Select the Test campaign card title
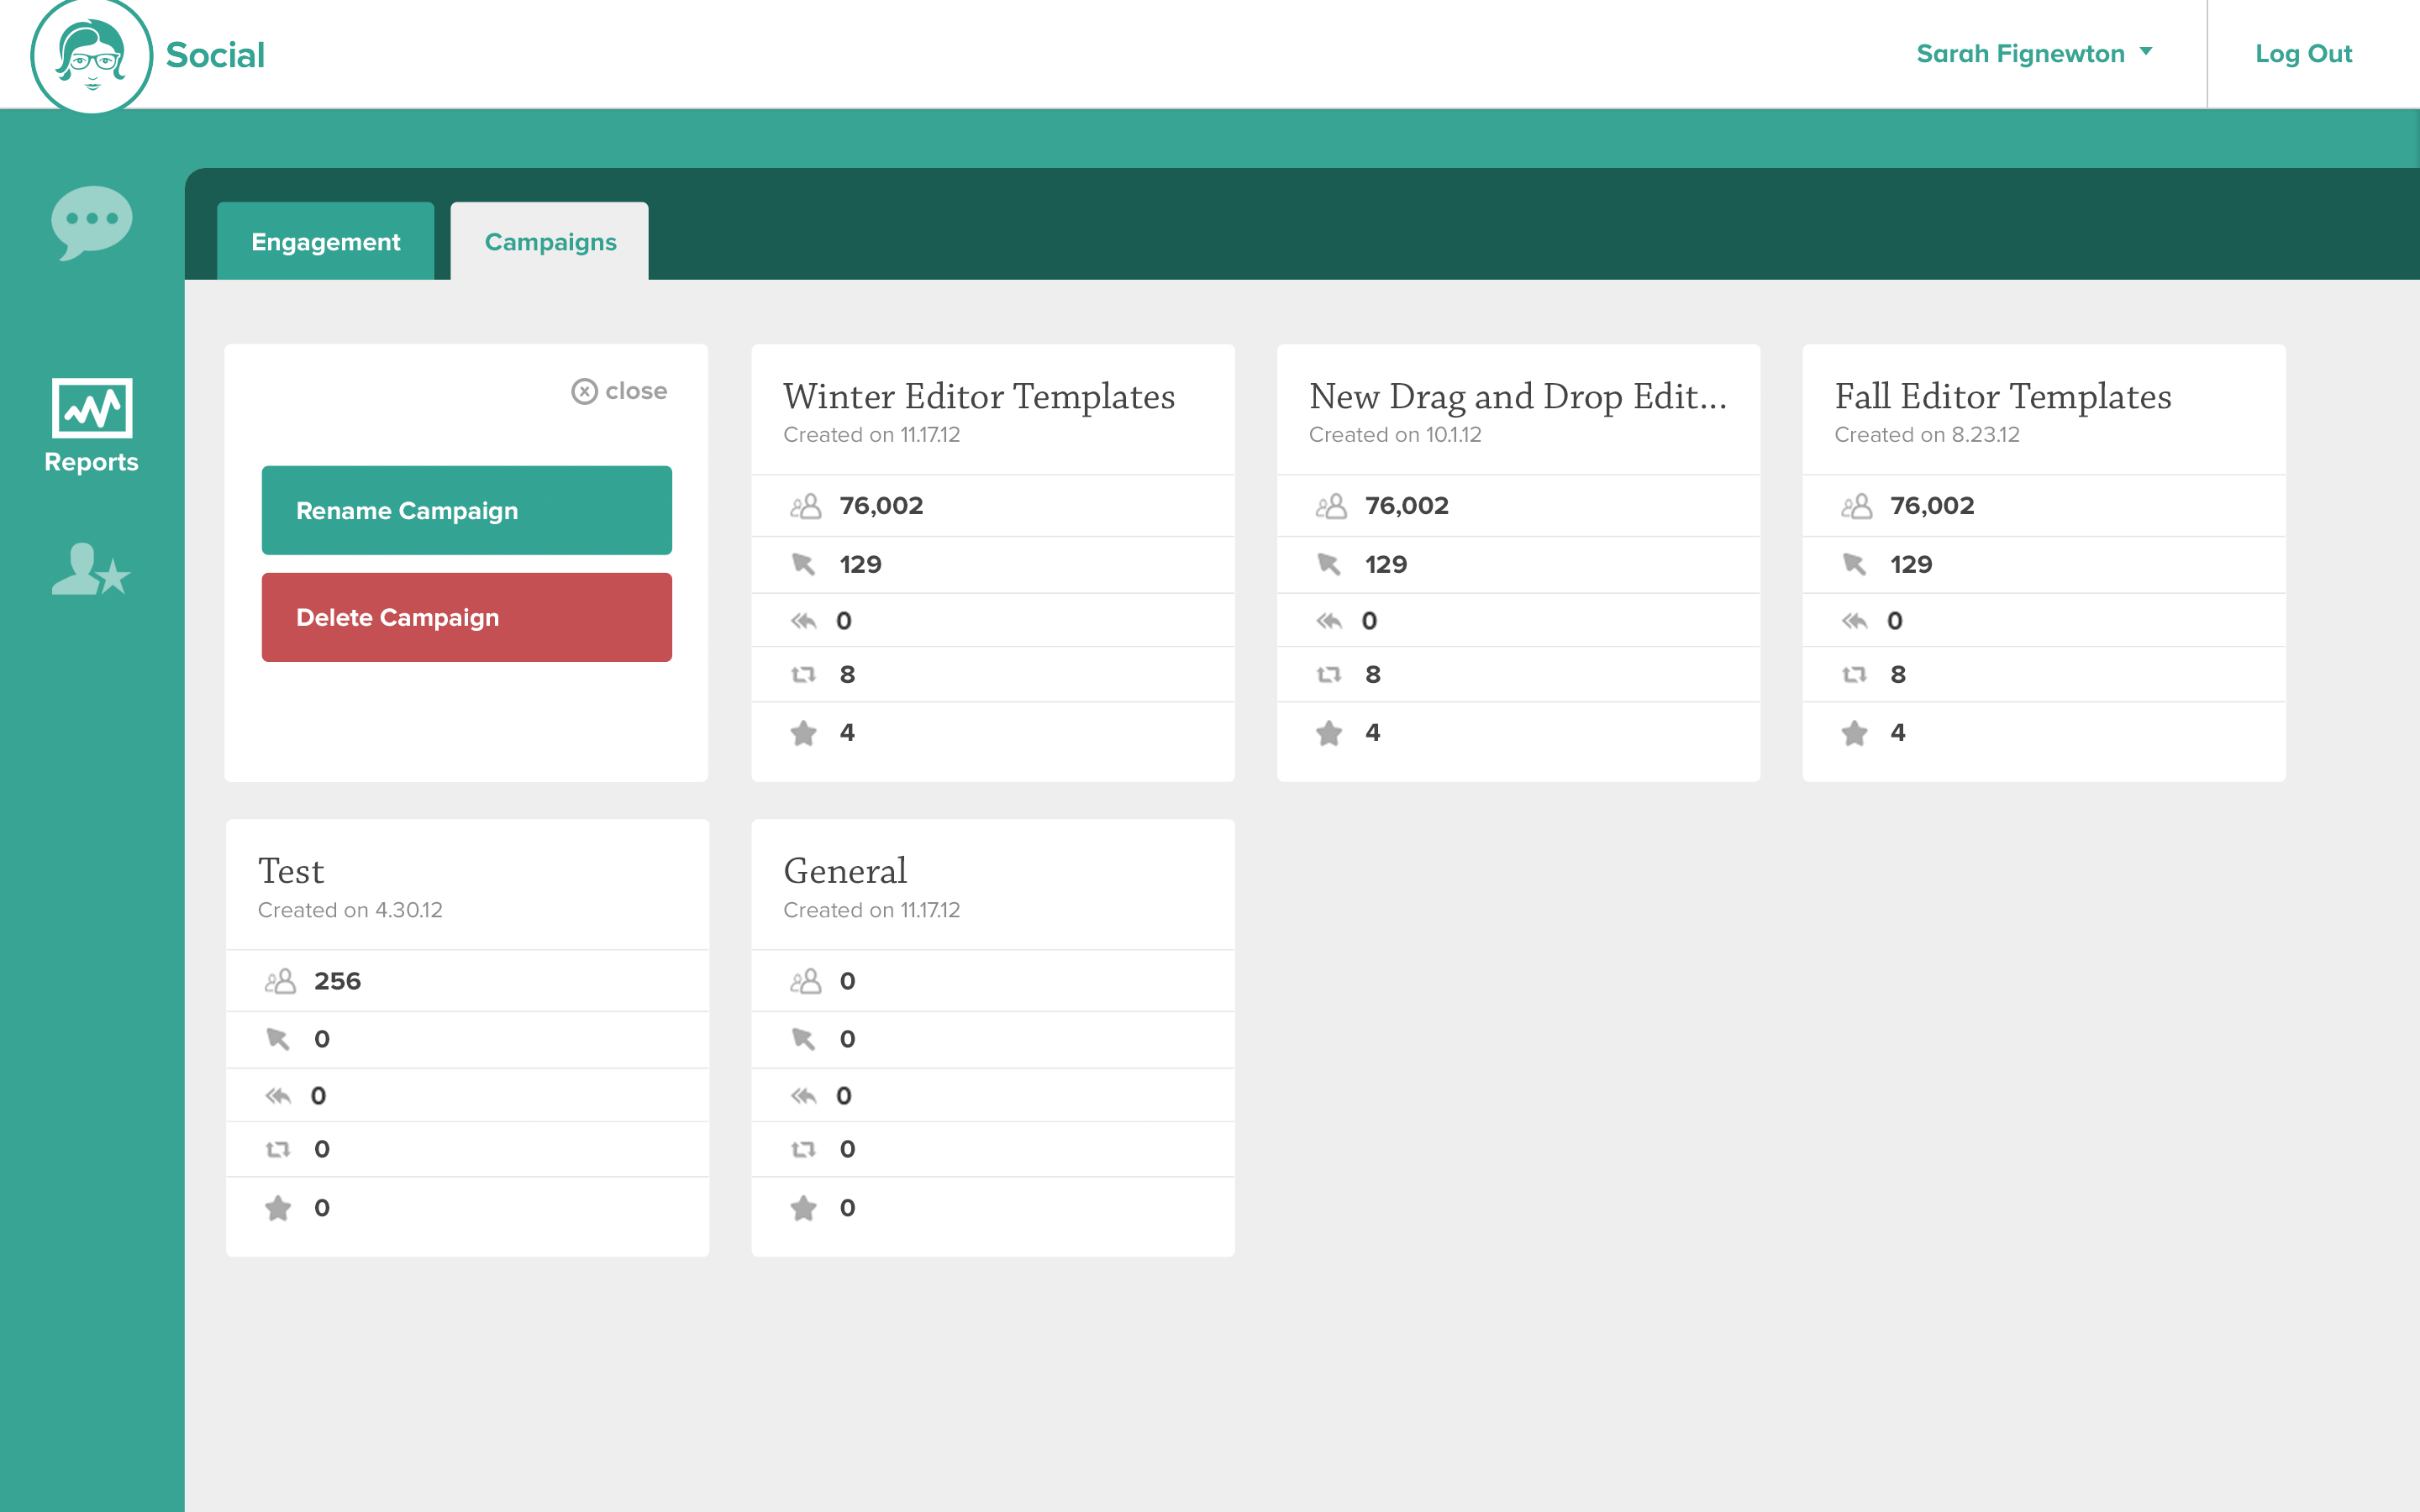 tap(291, 872)
